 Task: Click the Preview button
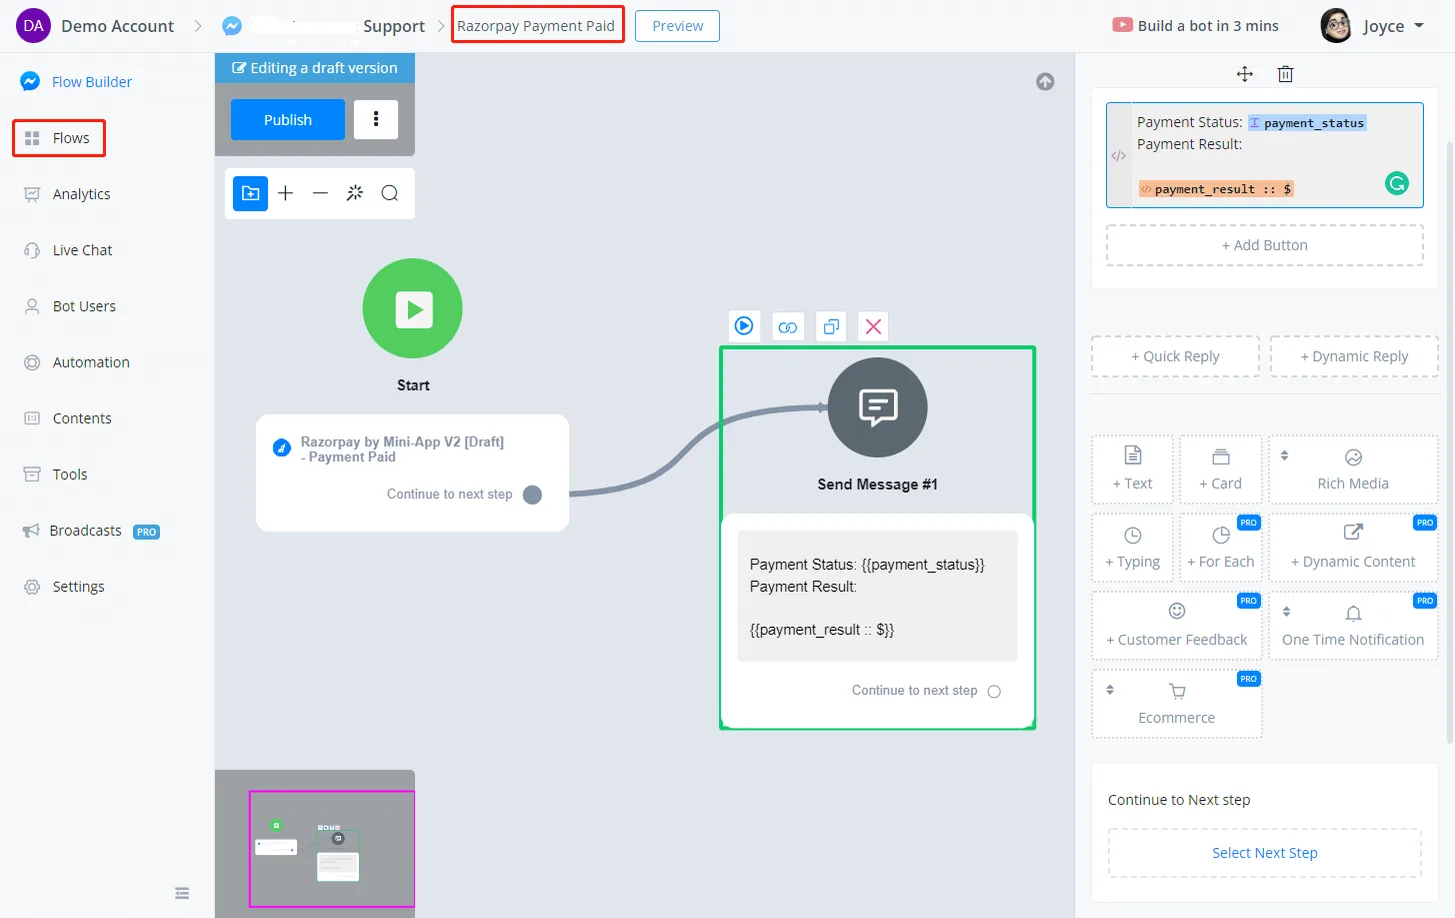677,26
